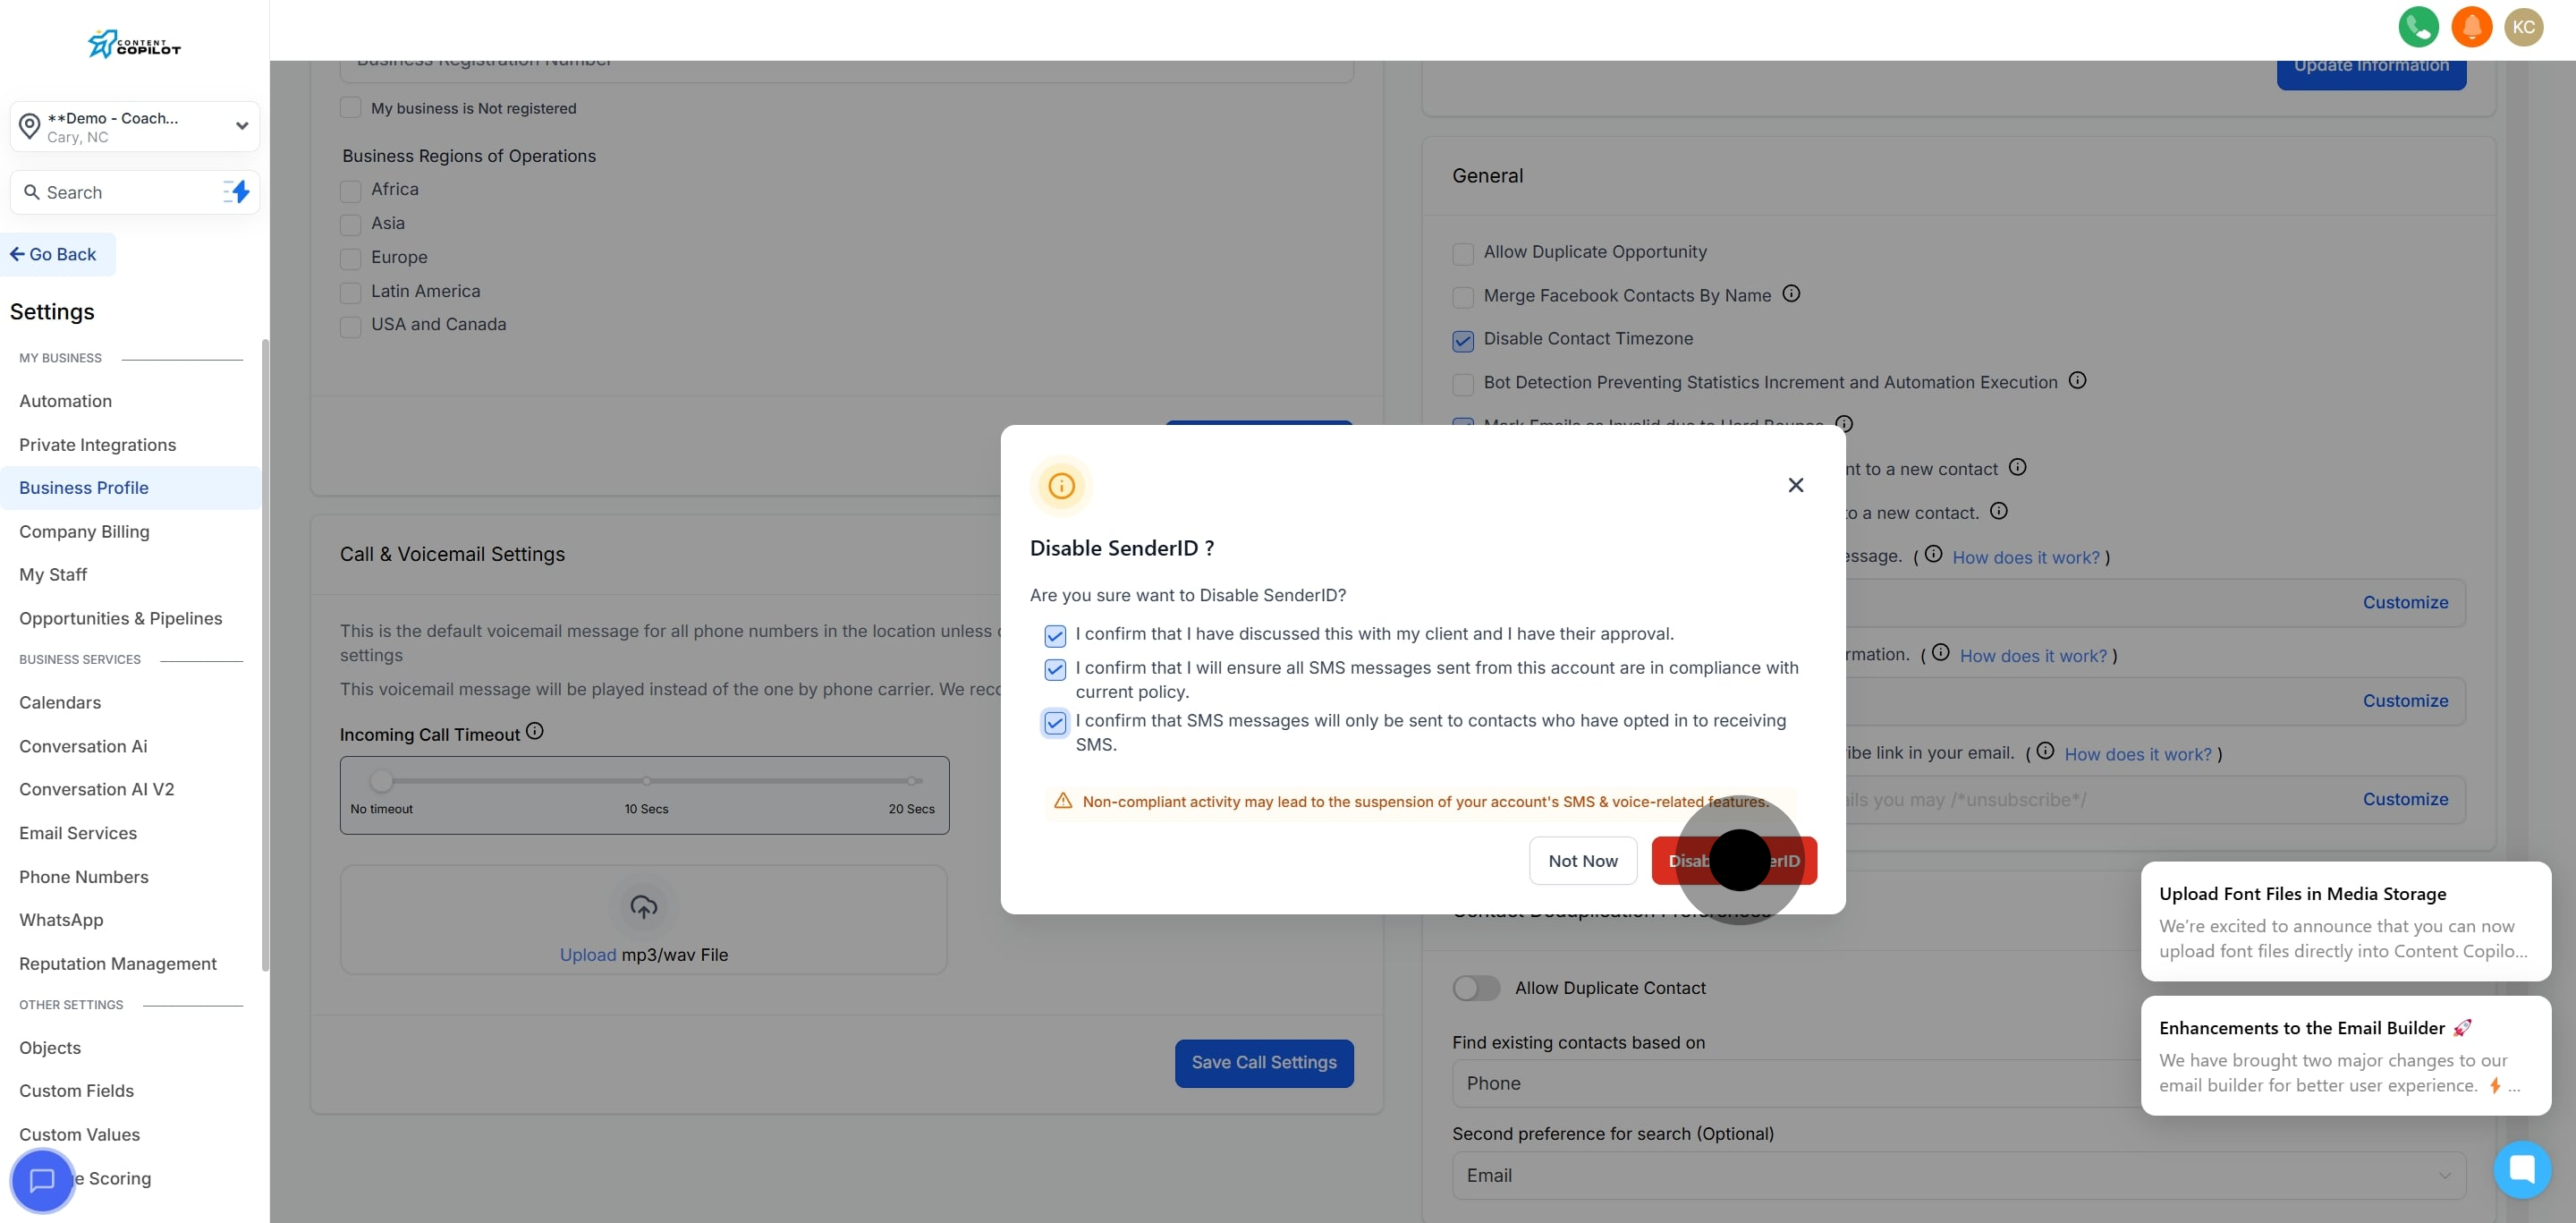Close the Disable SenderID dialog
The width and height of the screenshot is (2576, 1223).
[x=1795, y=485]
